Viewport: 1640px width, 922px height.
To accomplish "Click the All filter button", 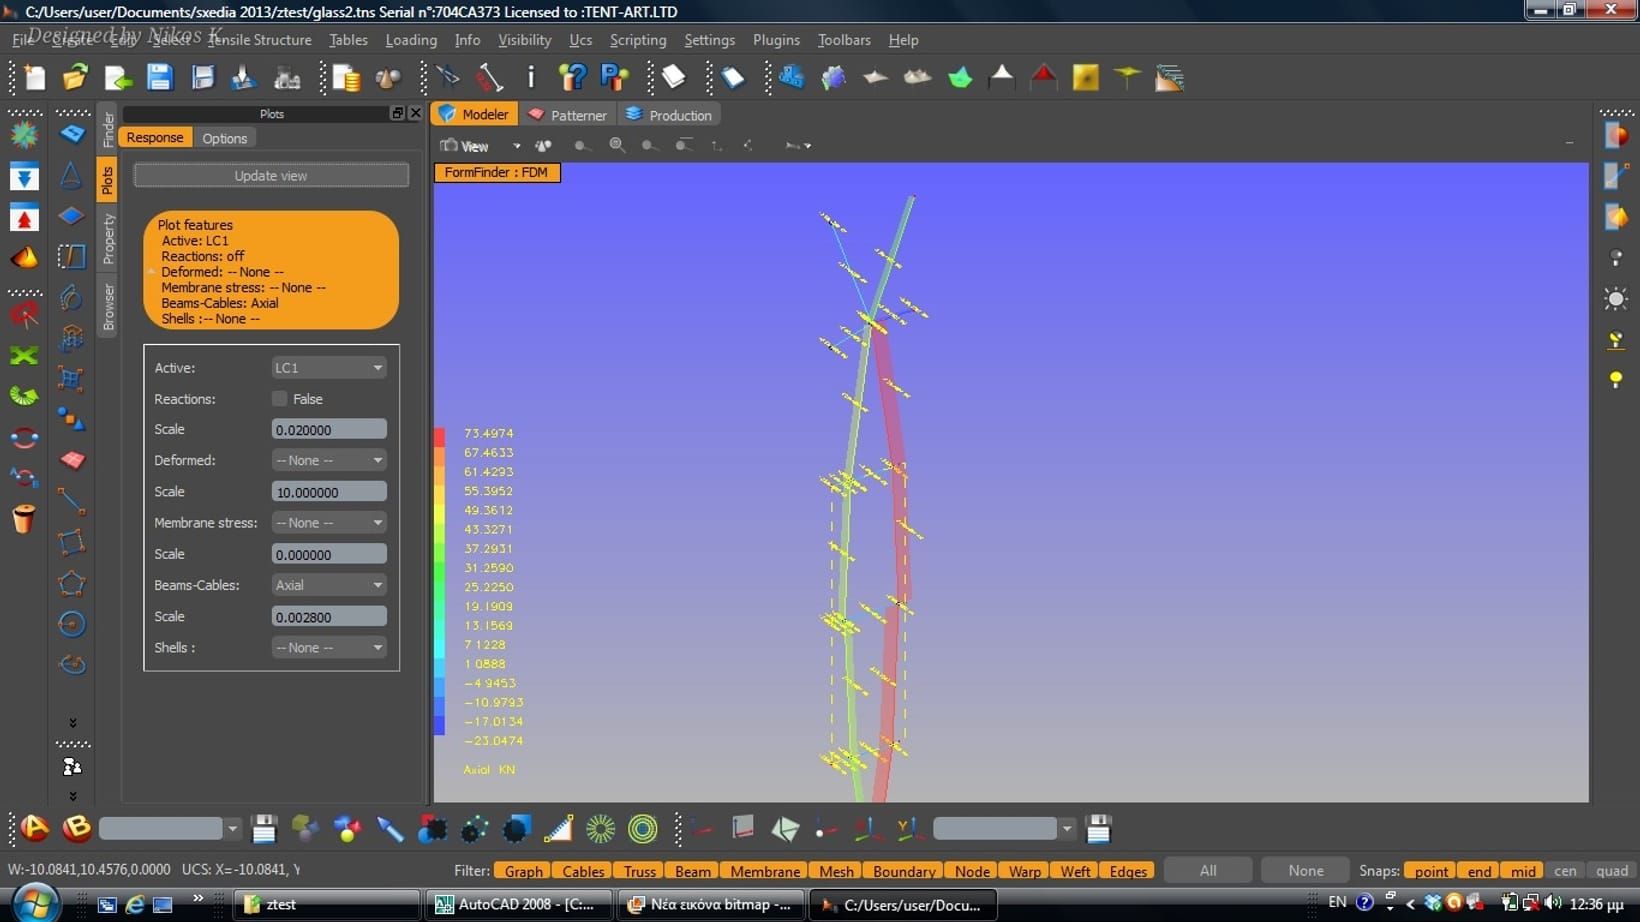I will [x=1208, y=871].
